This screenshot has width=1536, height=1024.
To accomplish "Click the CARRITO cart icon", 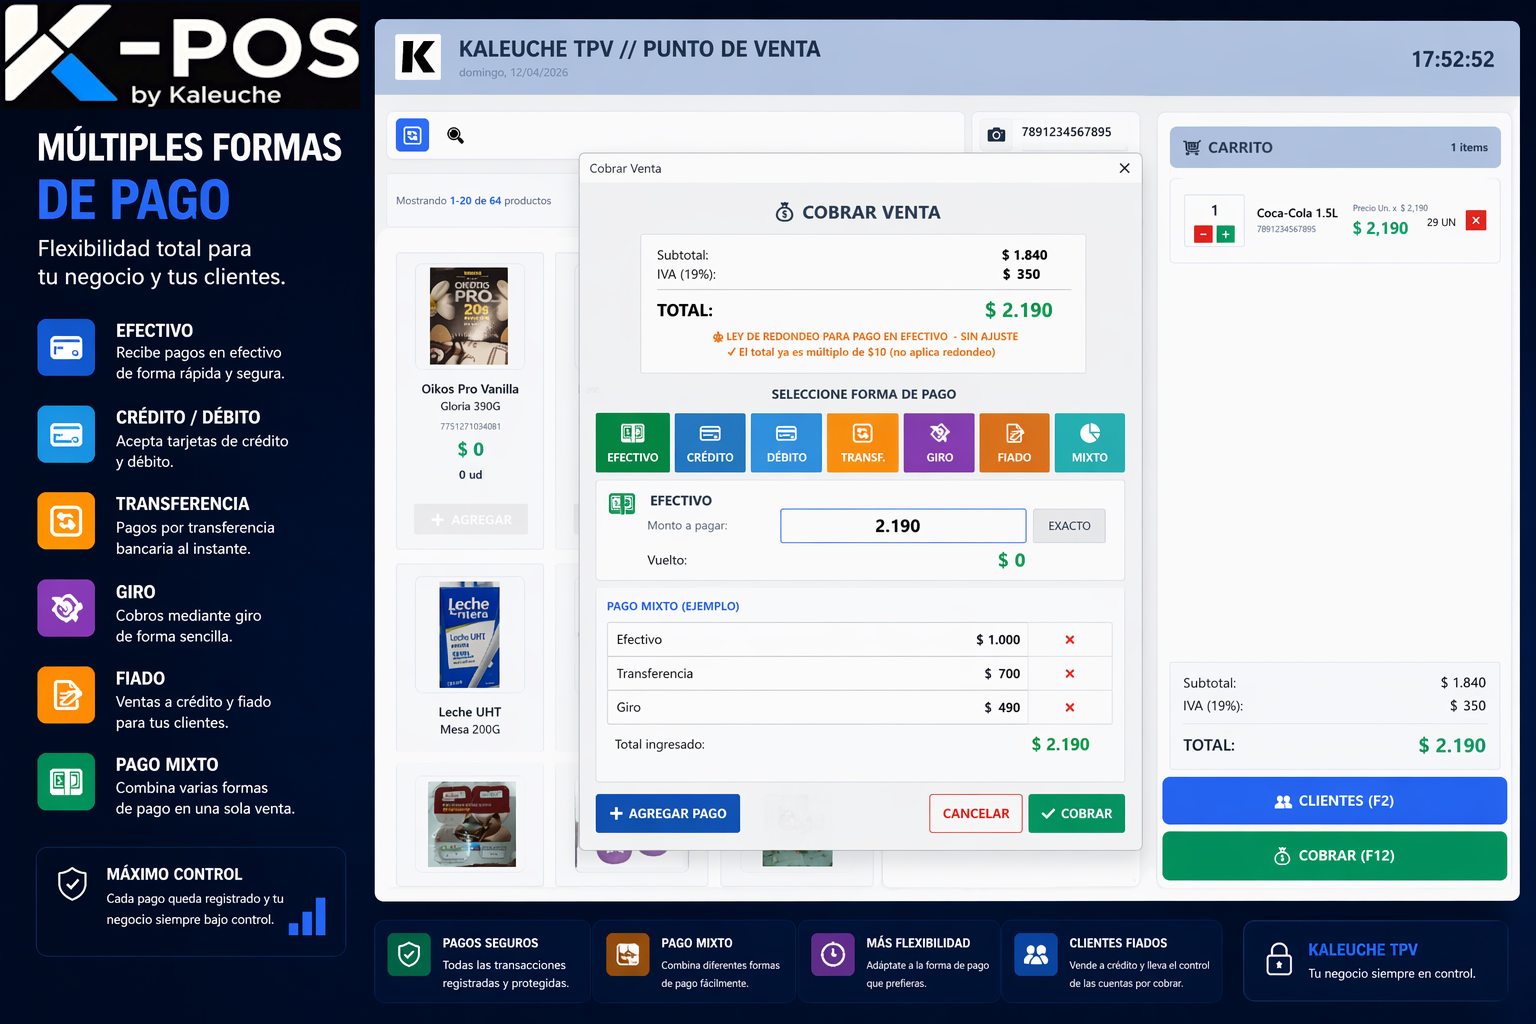I will pyautogui.click(x=1191, y=147).
